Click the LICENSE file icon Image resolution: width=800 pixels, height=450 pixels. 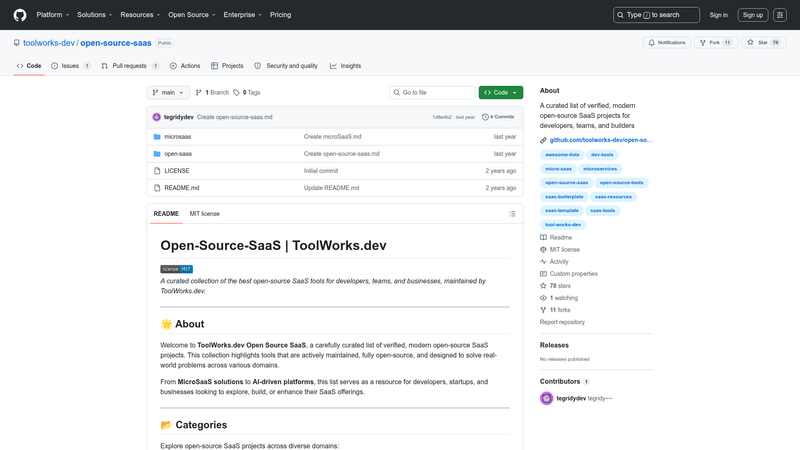(x=157, y=171)
